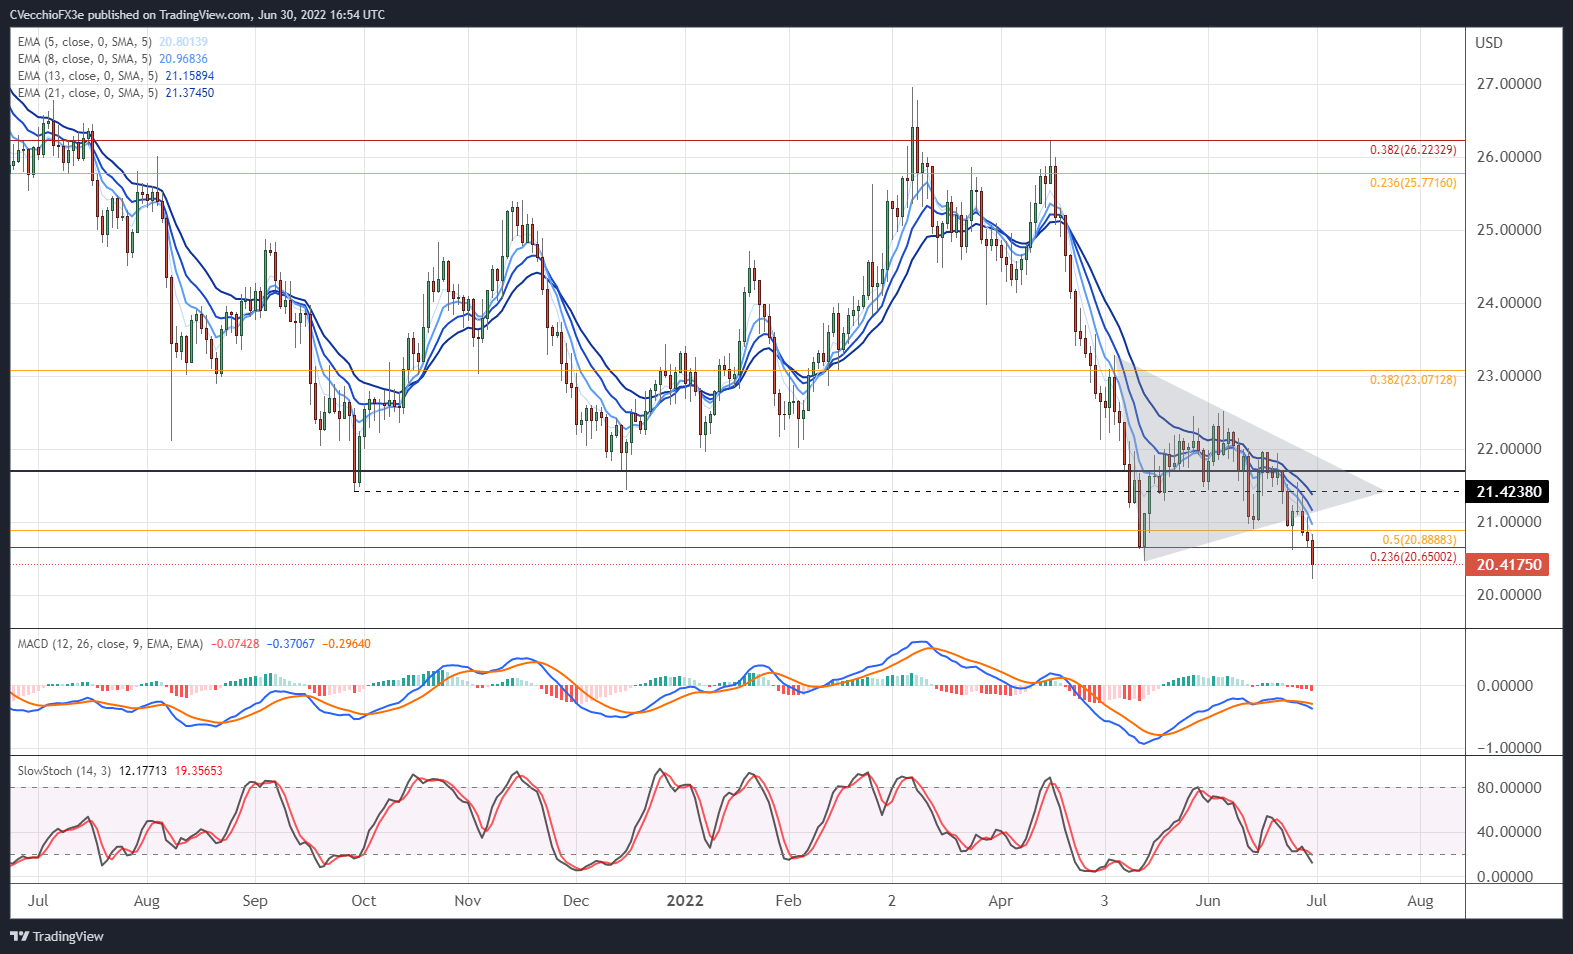Click the stochastic 80.00000 axis value
The width and height of the screenshot is (1573, 954).
(1509, 788)
